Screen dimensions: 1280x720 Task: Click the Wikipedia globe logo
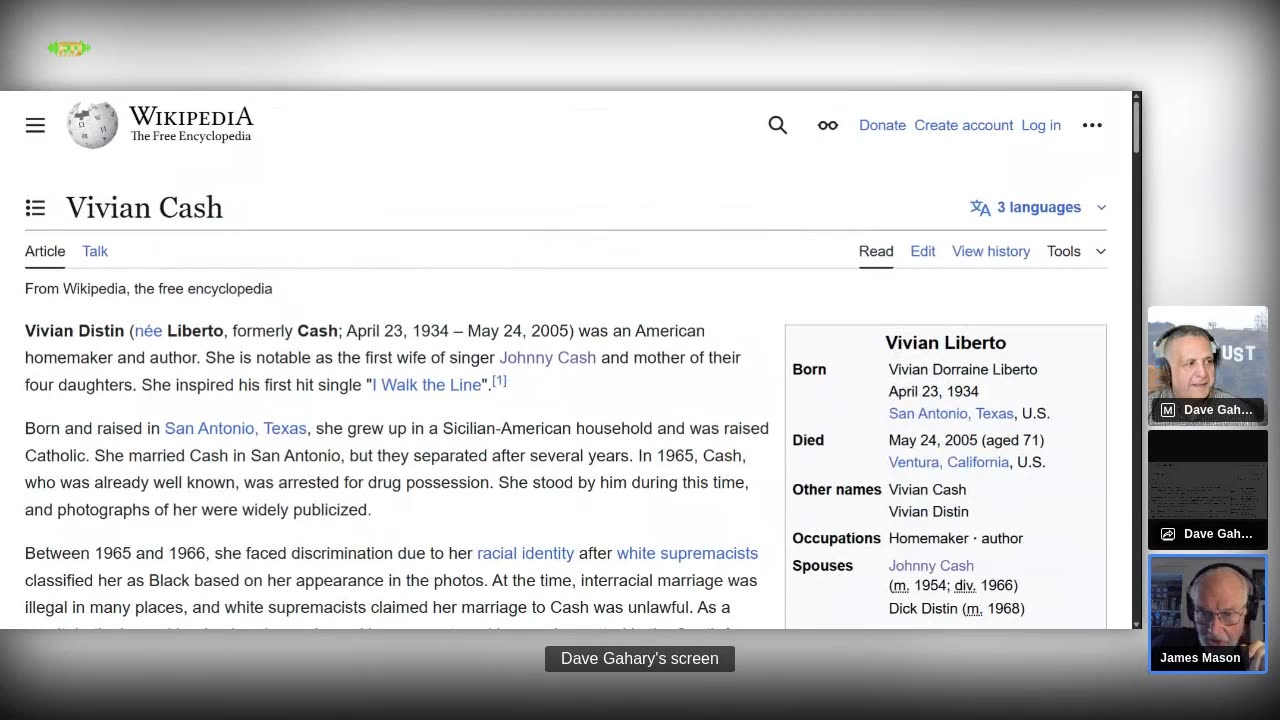[x=92, y=125]
